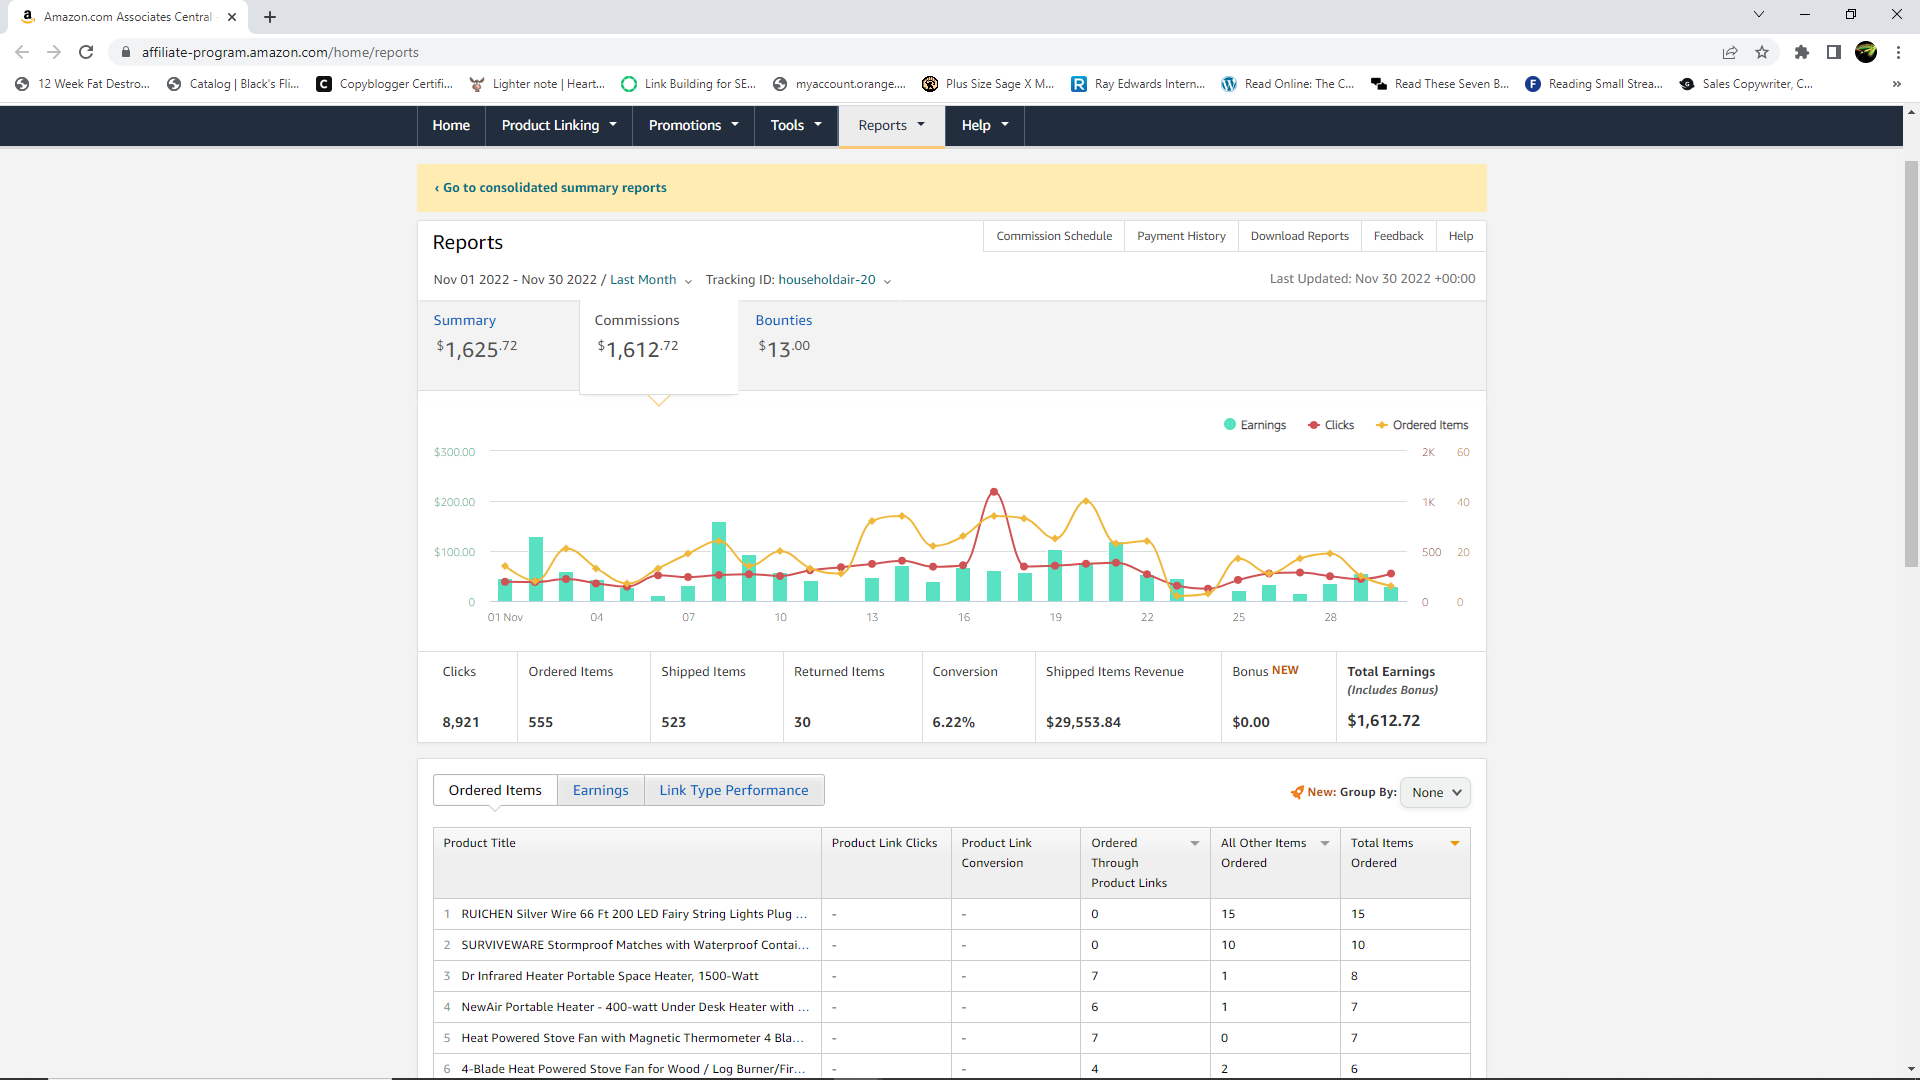The image size is (1920, 1080).
Task: Open the 12 Week Fat Destro... bookmark
Action: [x=82, y=84]
